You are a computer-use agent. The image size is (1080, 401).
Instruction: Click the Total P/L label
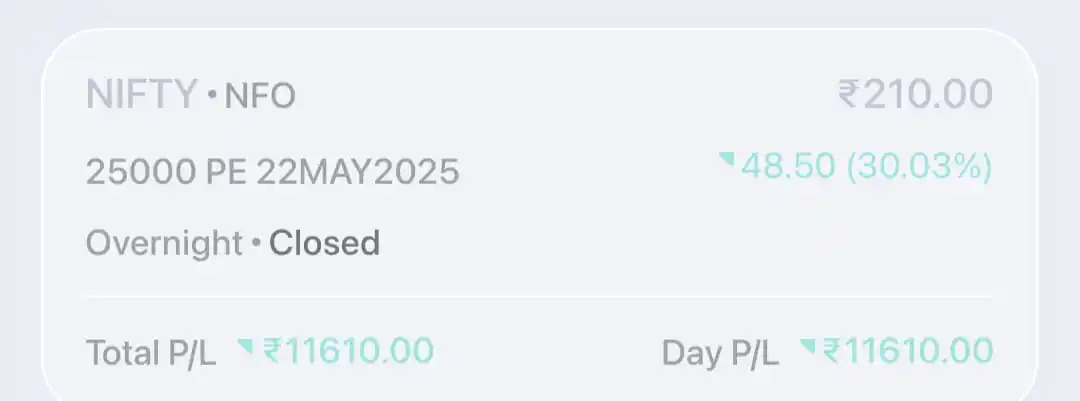point(151,352)
